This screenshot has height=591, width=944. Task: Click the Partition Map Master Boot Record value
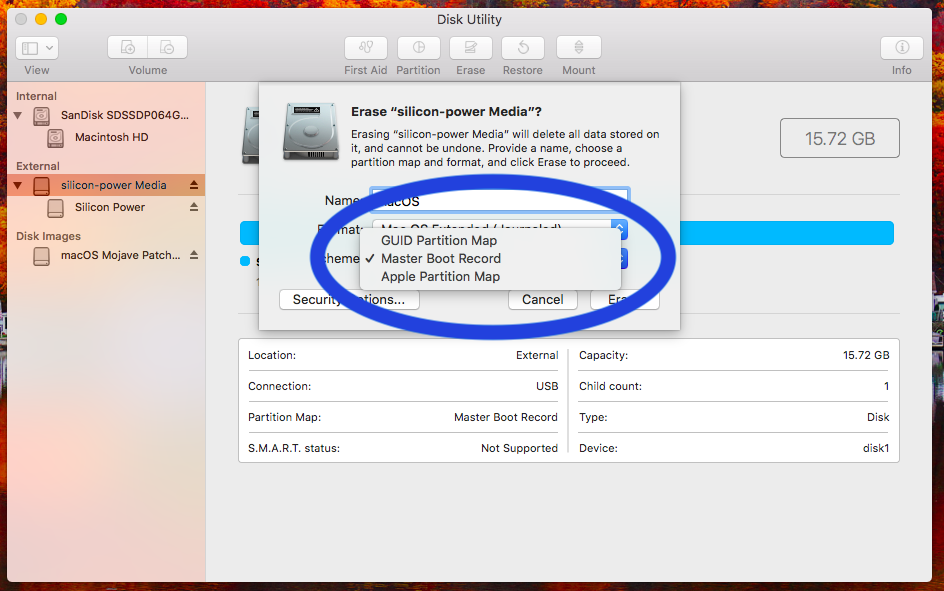click(x=506, y=417)
